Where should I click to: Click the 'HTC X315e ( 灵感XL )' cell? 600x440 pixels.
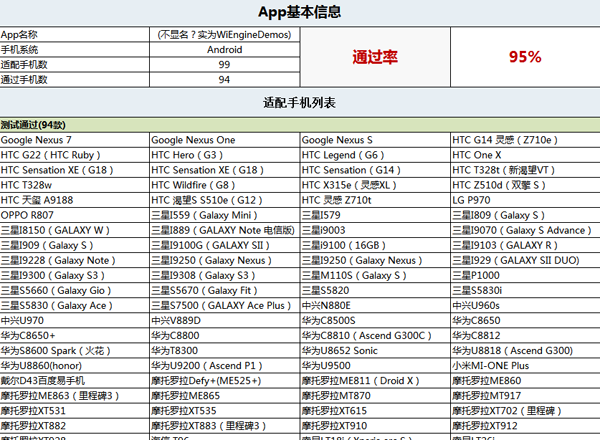pos(375,185)
